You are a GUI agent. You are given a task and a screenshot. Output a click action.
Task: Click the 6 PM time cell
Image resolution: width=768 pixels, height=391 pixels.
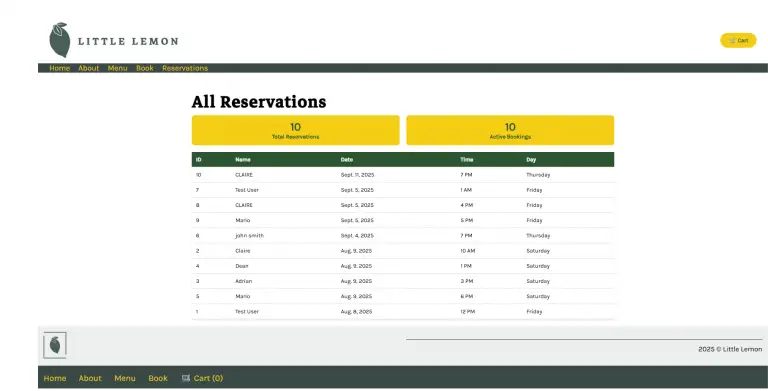[x=466, y=296]
